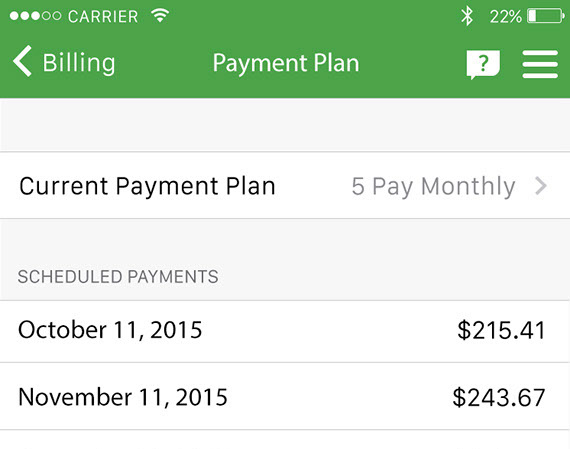Tap the Wi-Fi signal icon
The width and height of the screenshot is (570, 449).
pos(160,15)
